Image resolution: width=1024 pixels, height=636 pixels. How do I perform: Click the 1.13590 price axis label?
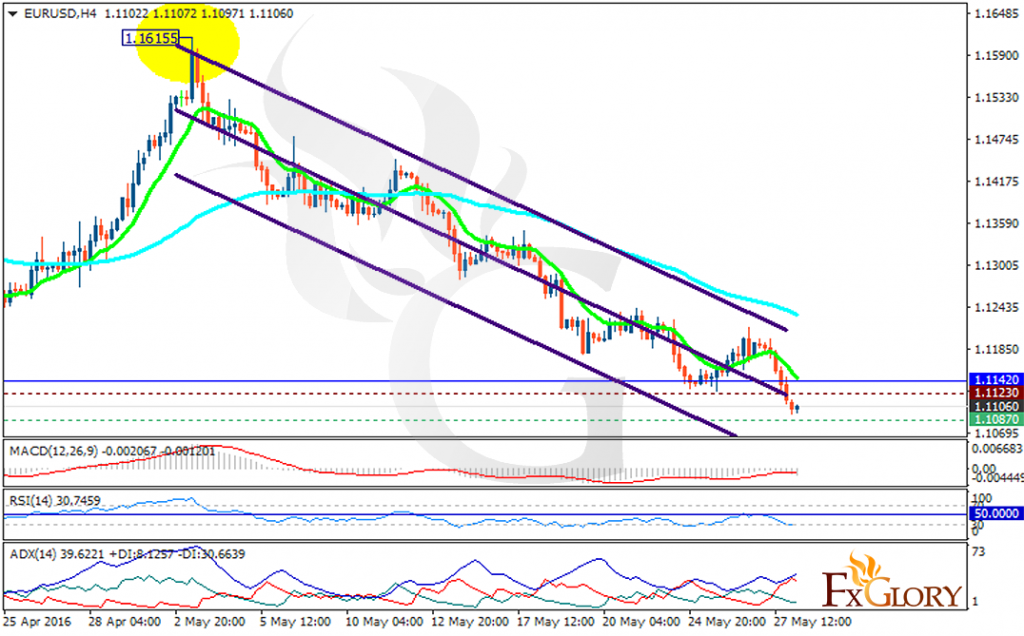click(x=997, y=223)
